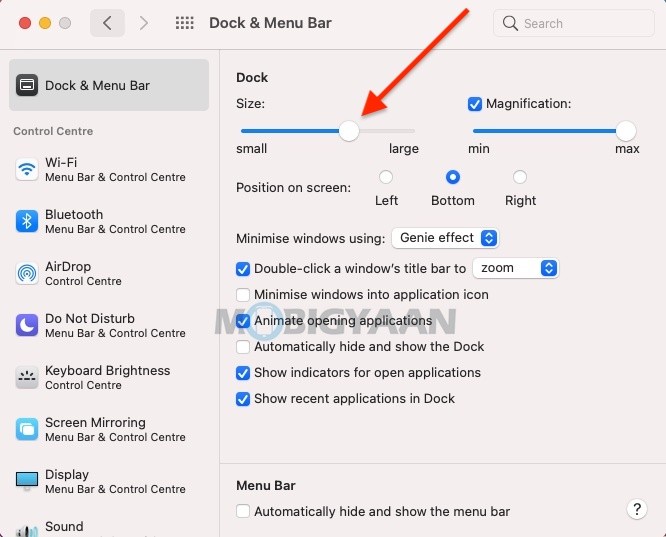Enable Minimise windows into application icon
The width and height of the screenshot is (666, 537).
coord(243,294)
